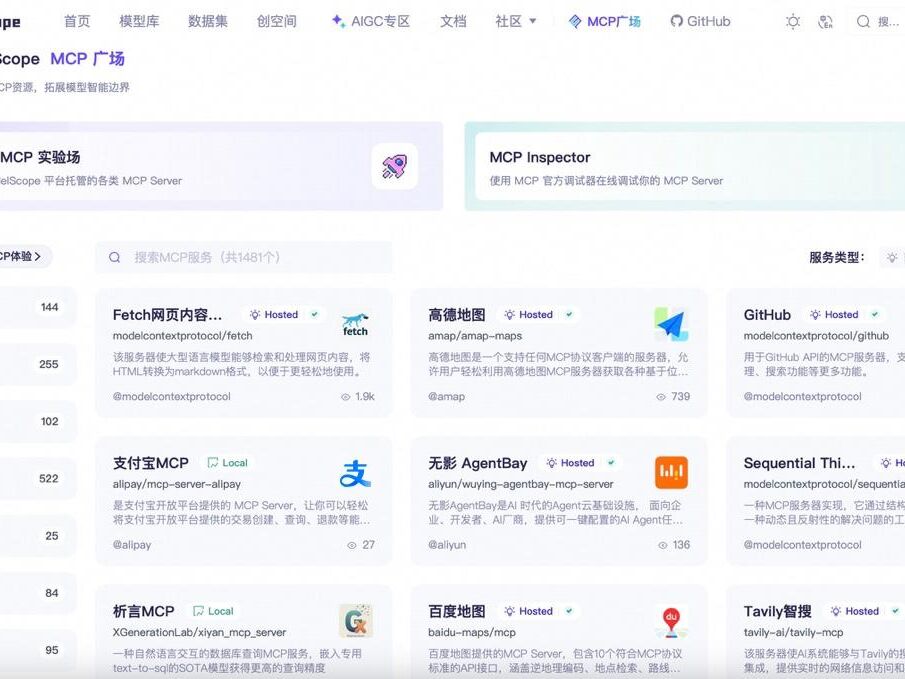Click the eye icon beside 27 views

351,545
